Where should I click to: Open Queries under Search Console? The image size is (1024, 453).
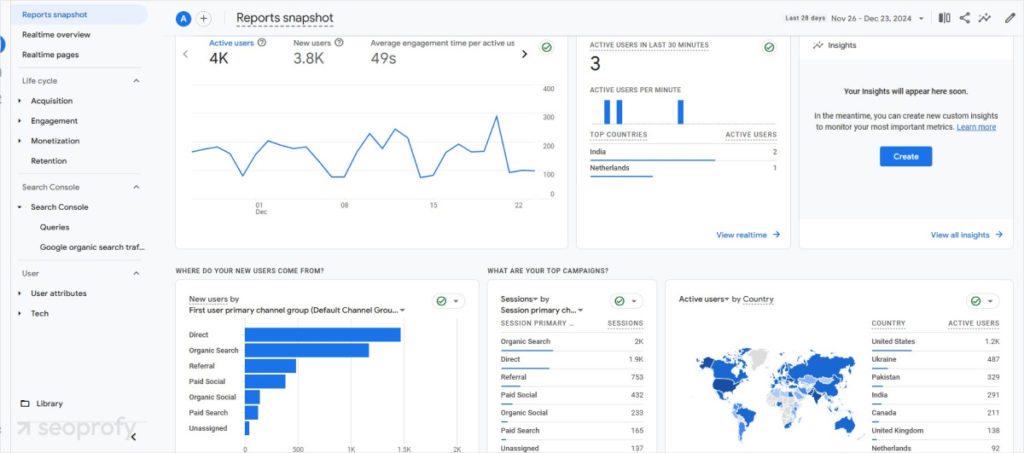(x=54, y=228)
